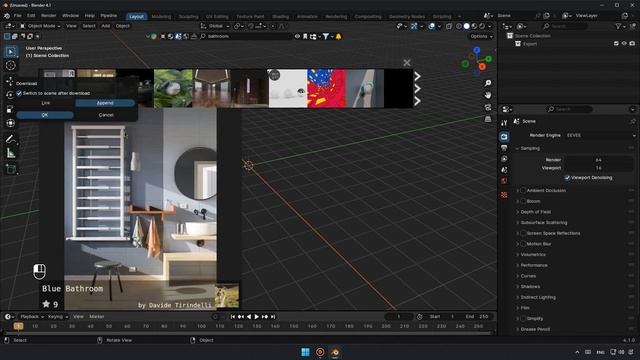Toggle camera view icon in viewport
This screenshot has width=640, height=360.
click(x=488, y=107)
